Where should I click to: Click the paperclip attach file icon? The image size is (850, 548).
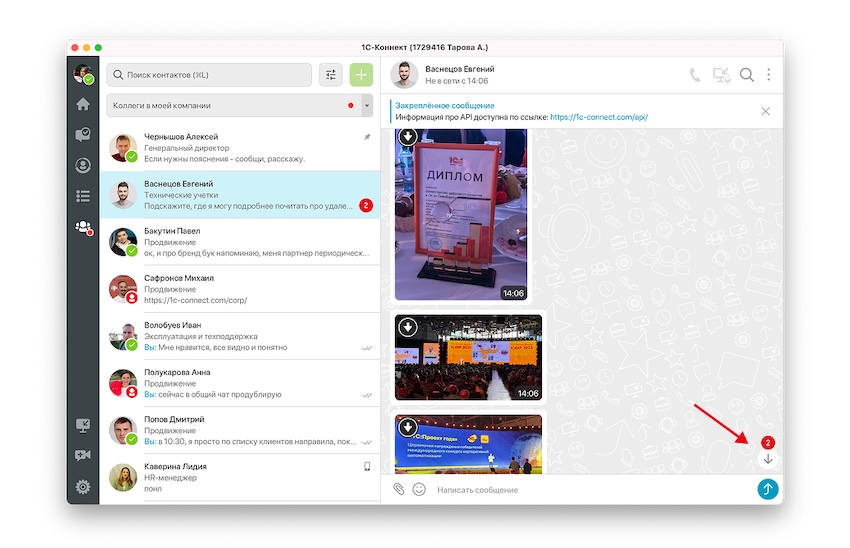point(398,489)
